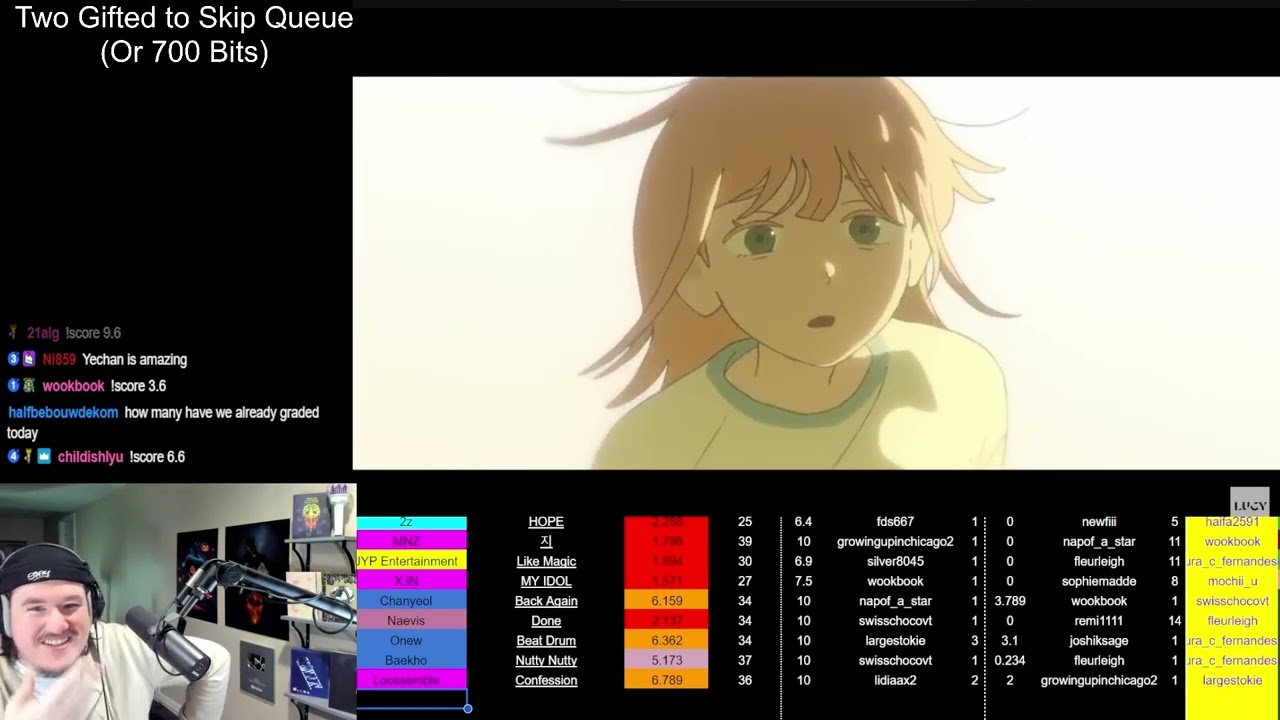Click childishlyu's blue number 4 badge
1280x720 pixels.
click(x=13, y=456)
